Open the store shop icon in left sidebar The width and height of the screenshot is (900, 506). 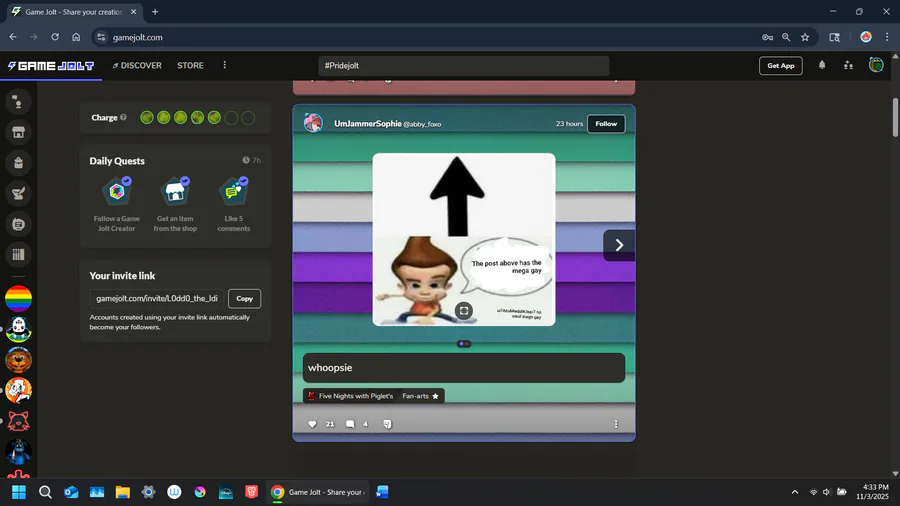(x=18, y=133)
